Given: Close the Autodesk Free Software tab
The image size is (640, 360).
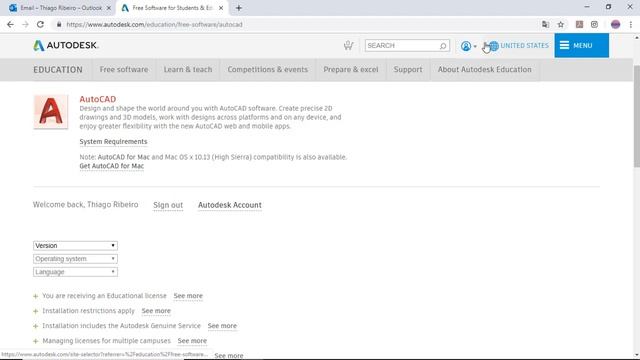Looking at the screenshot, I should pos(221,8).
